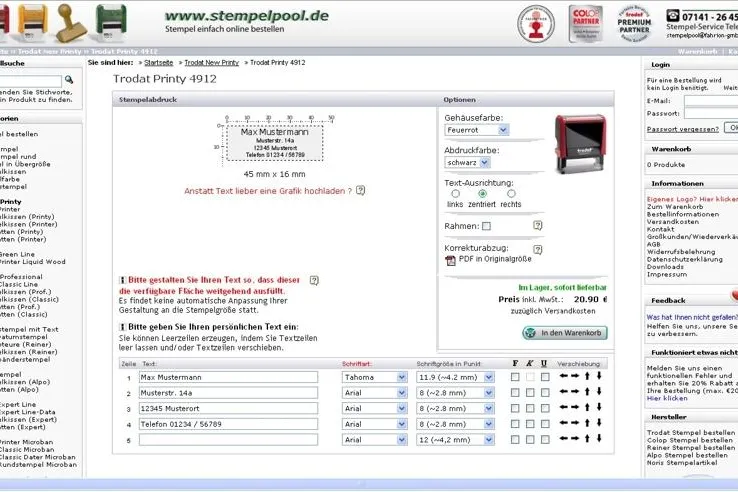Screen dimensions: 738x492
Task: Open line 1 font size 11.9 dropdown
Action: (x=455, y=377)
